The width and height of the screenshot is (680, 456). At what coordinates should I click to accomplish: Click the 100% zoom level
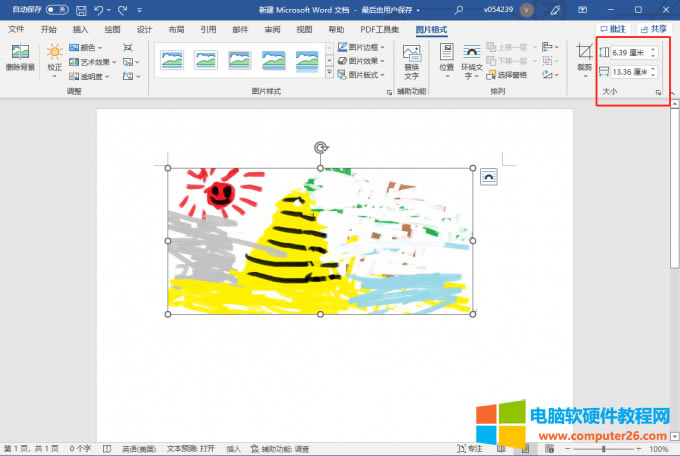(x=658, y=449)
